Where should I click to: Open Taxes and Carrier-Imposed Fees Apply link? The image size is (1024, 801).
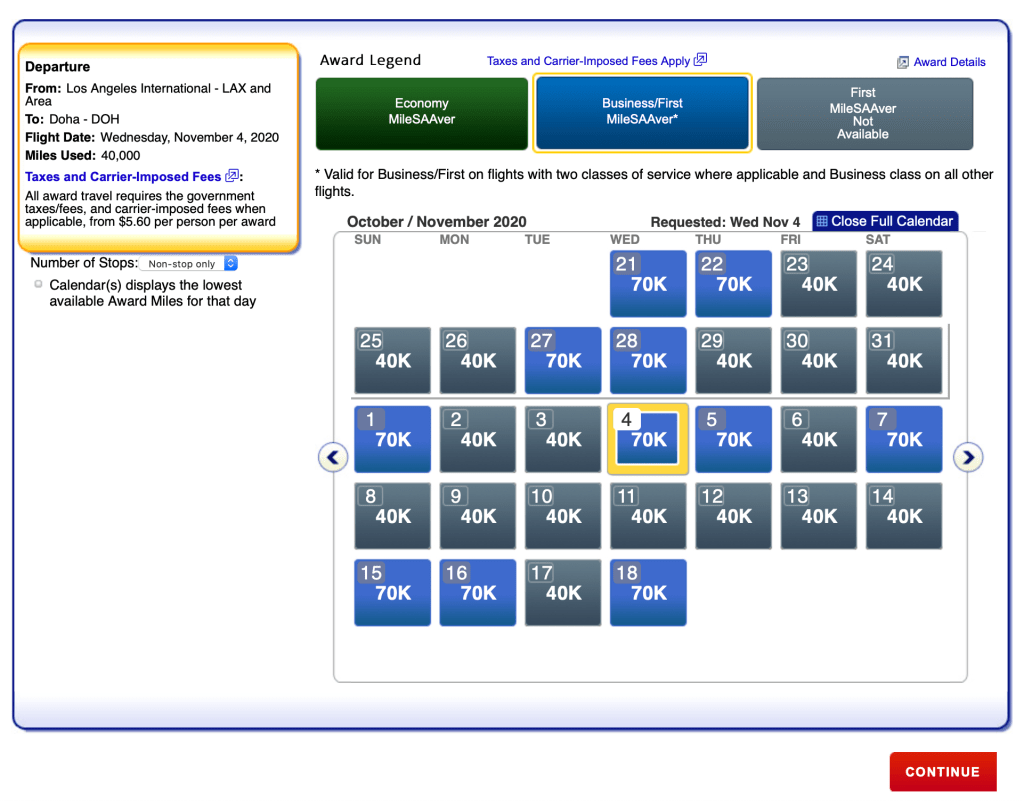(x=588, y=61)
